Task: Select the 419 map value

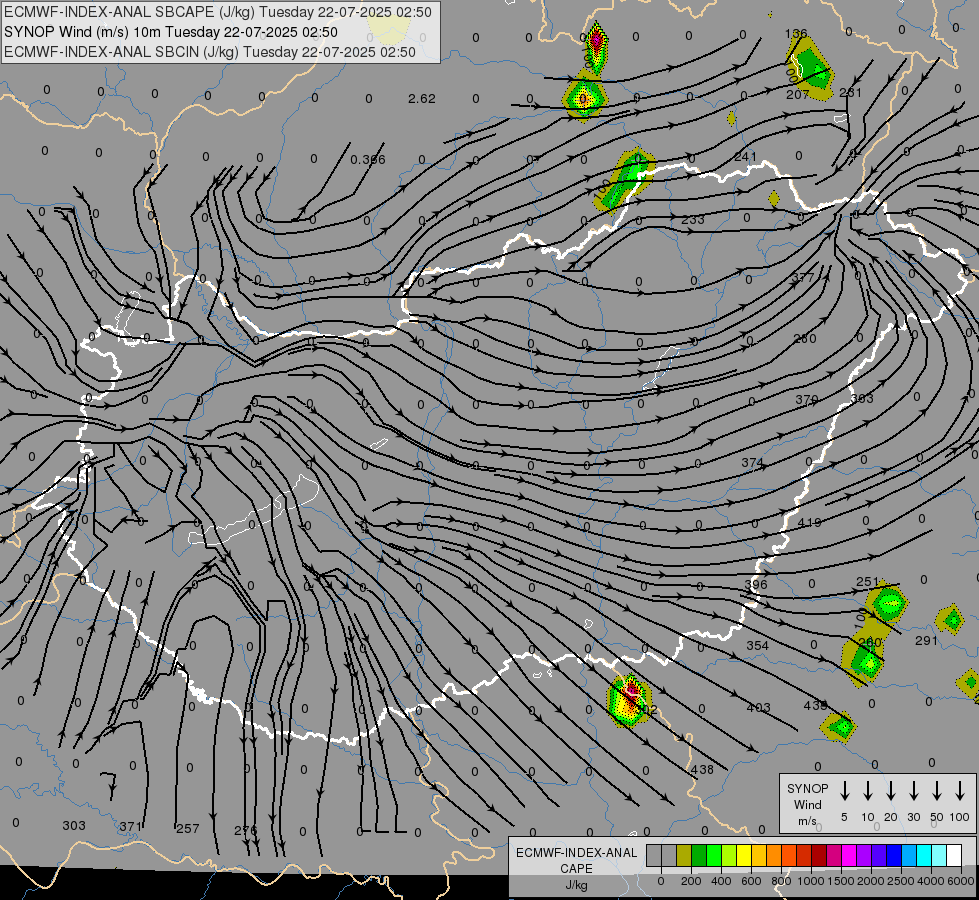Action: click(809, 523)
